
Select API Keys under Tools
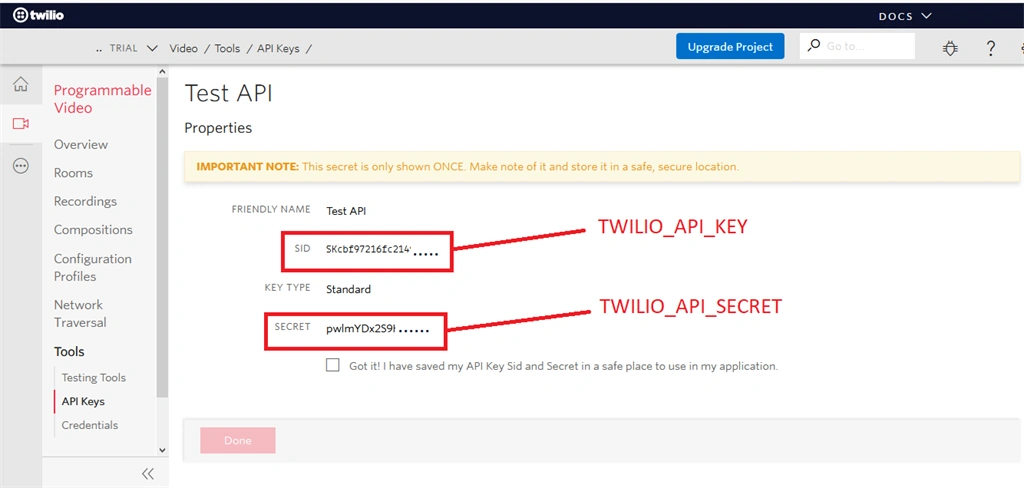(83, 401)
